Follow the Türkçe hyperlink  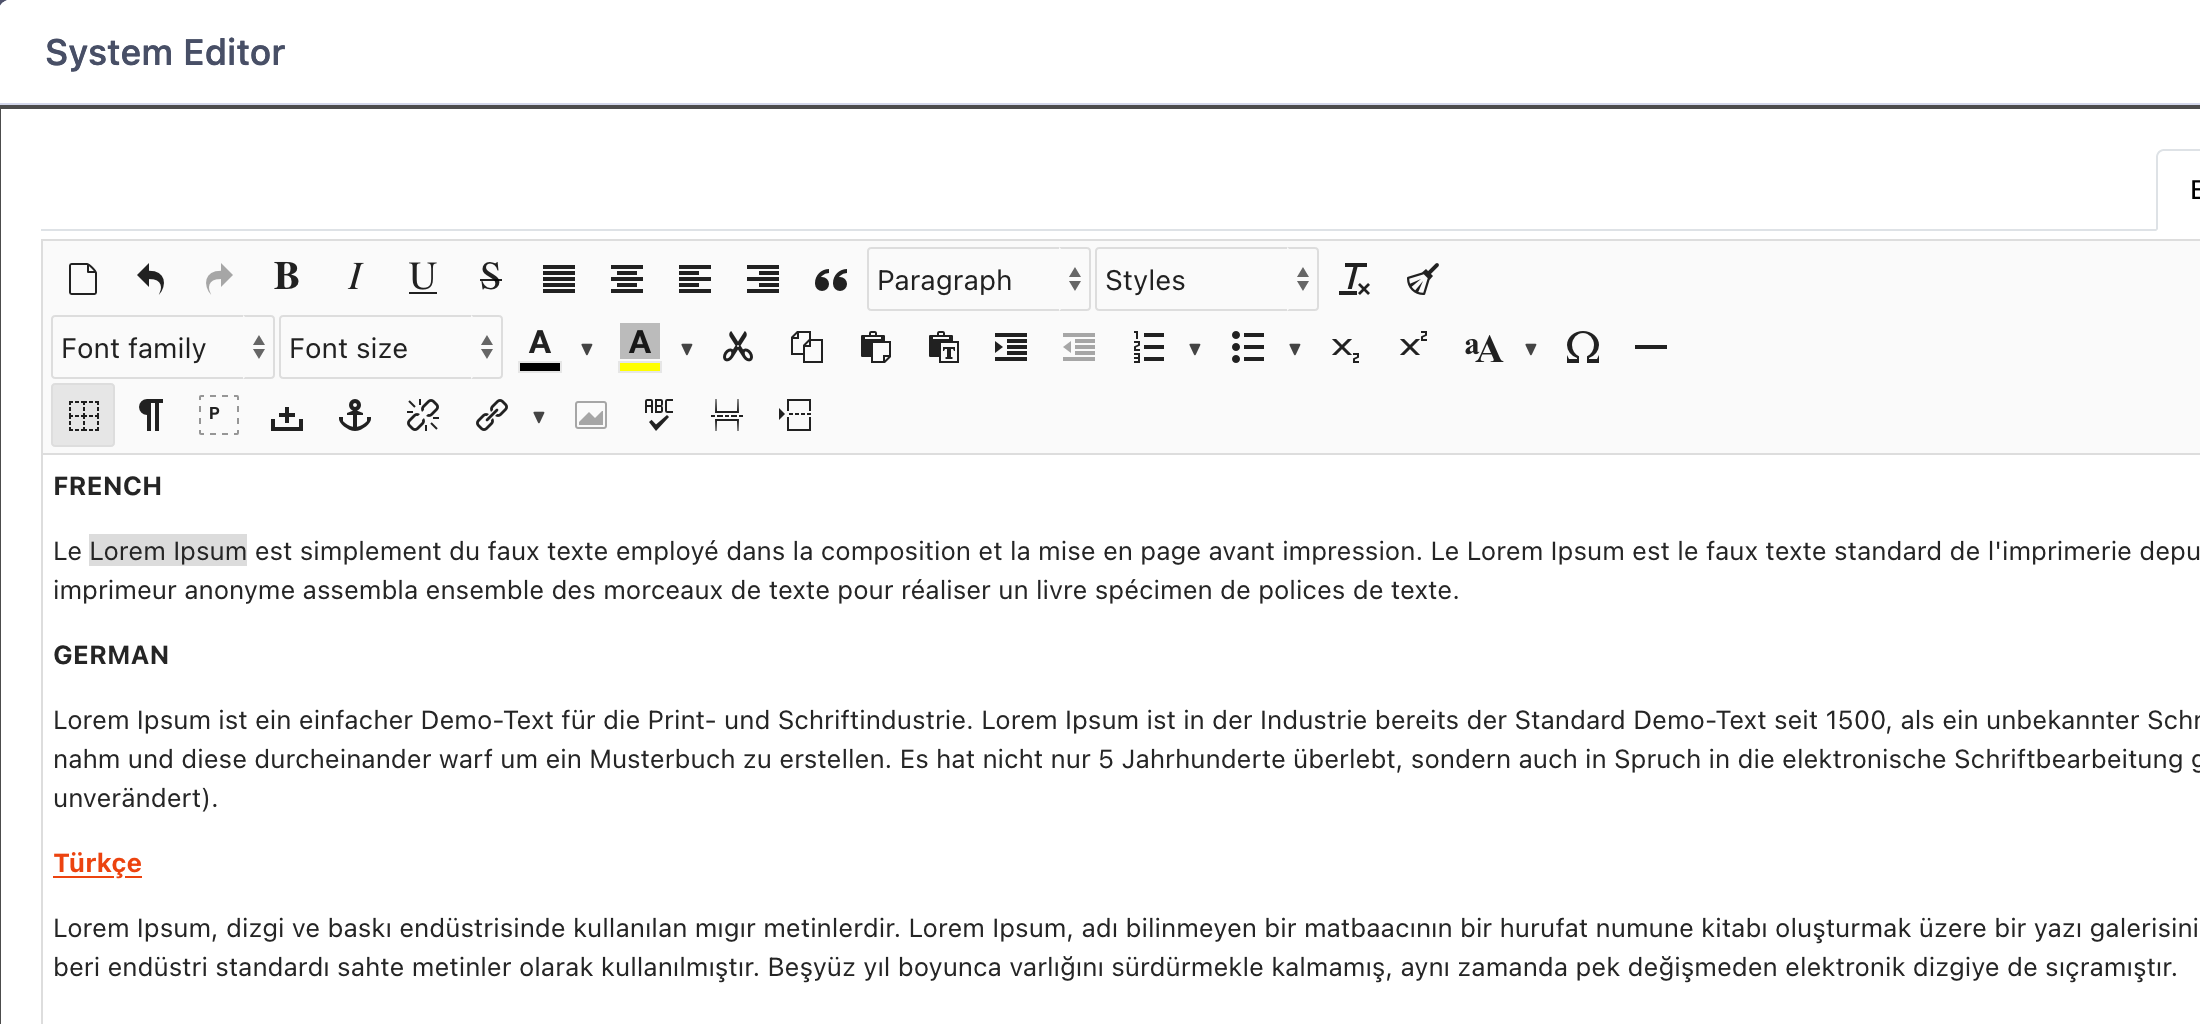97,863
